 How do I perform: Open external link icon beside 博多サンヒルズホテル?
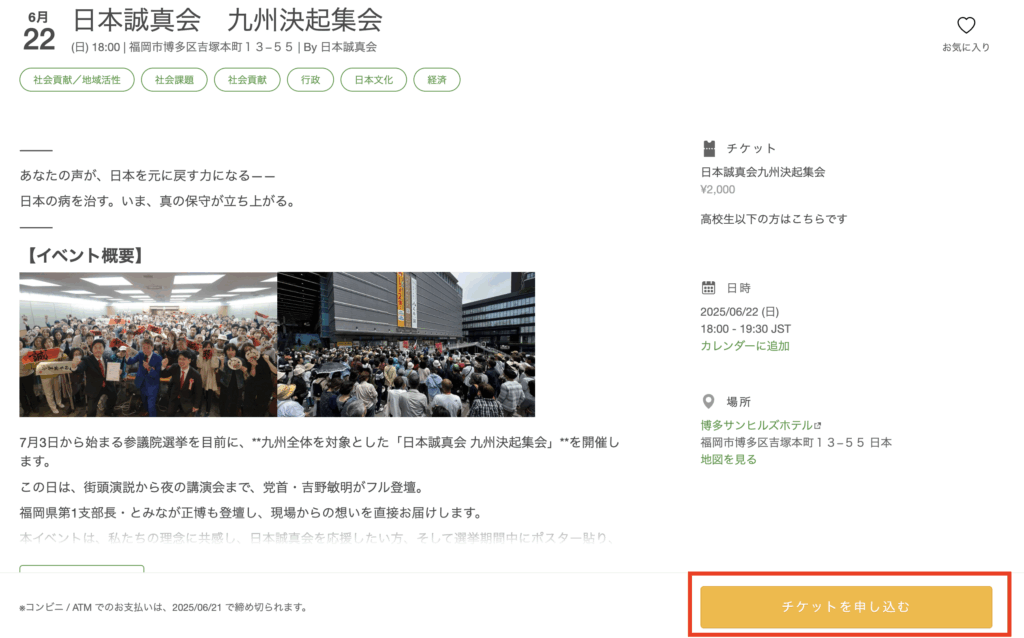[x=818, y=425]
